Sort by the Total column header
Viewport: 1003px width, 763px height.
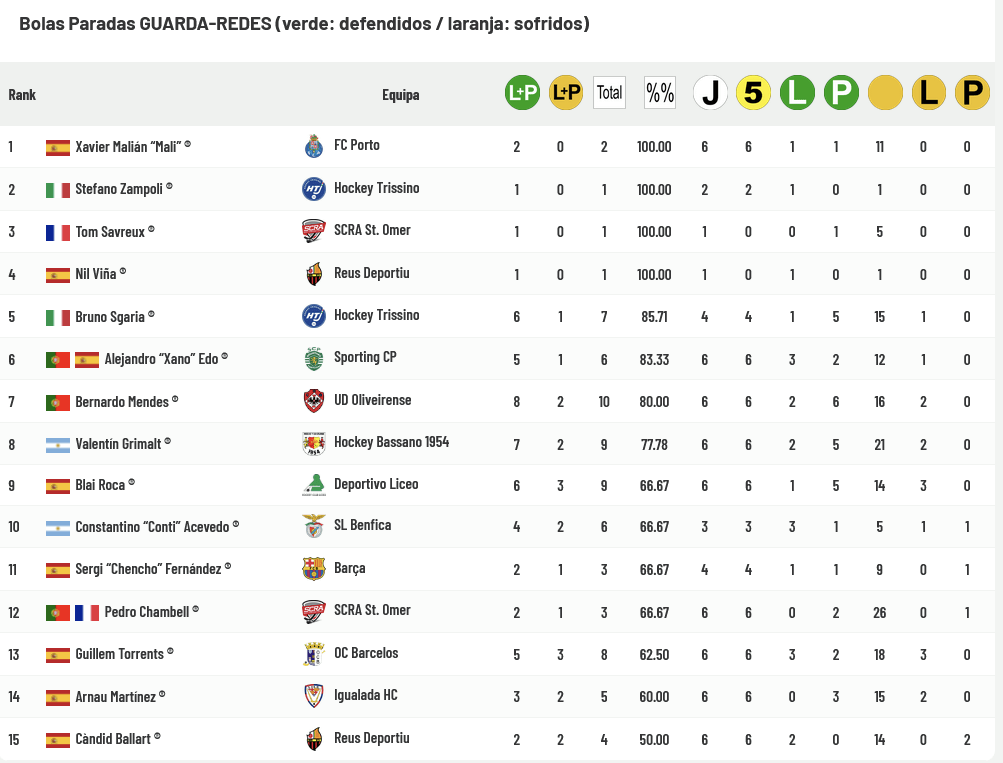(x=609, y=93)
